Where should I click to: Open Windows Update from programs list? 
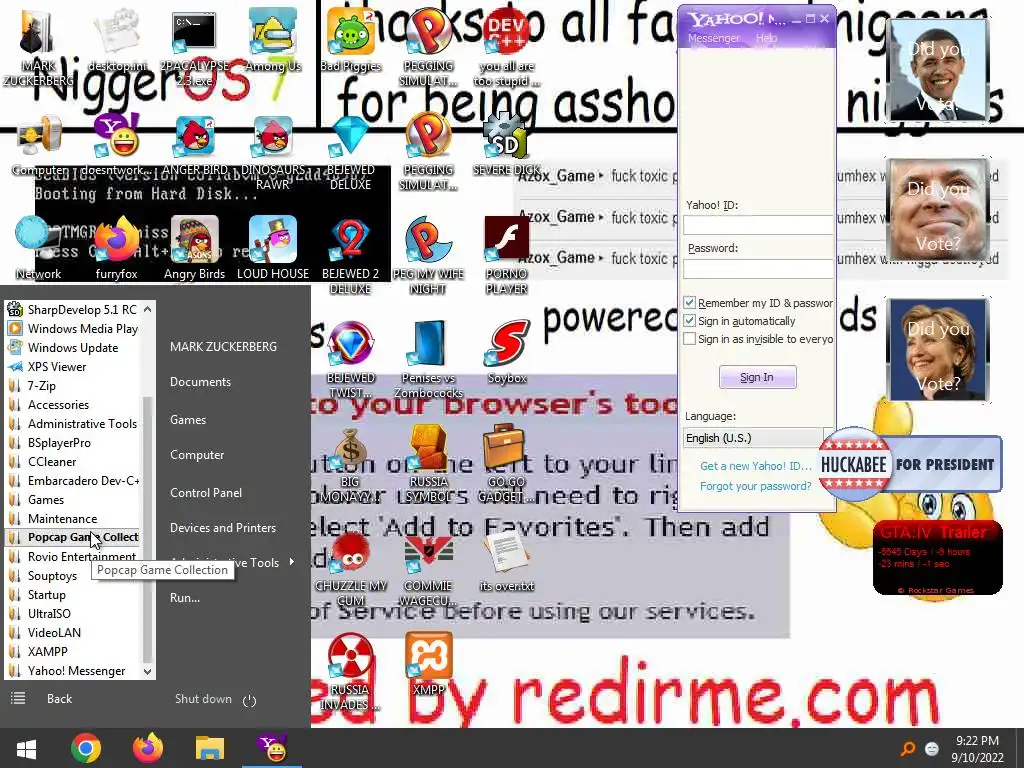72,347
